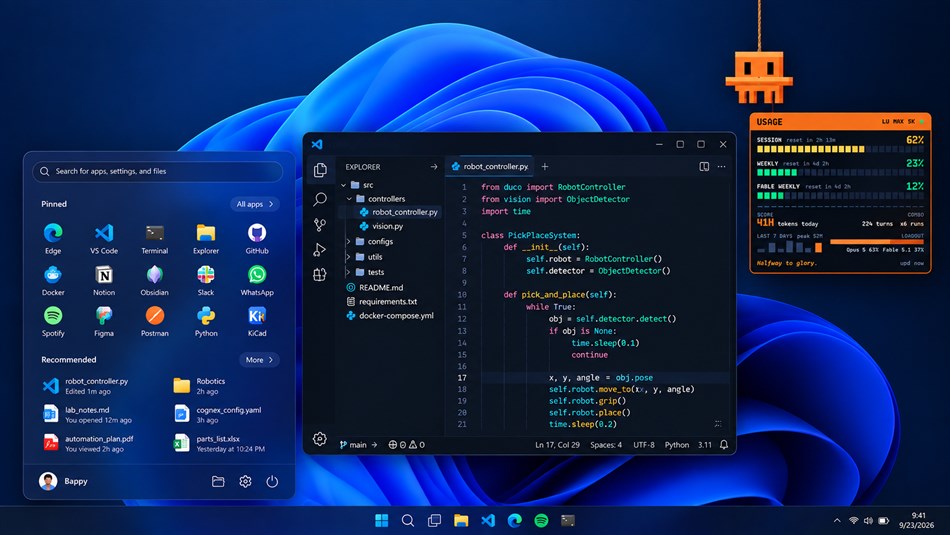Open All apps list
This screenshot has width=950, height=535.
tap(254, 204)
